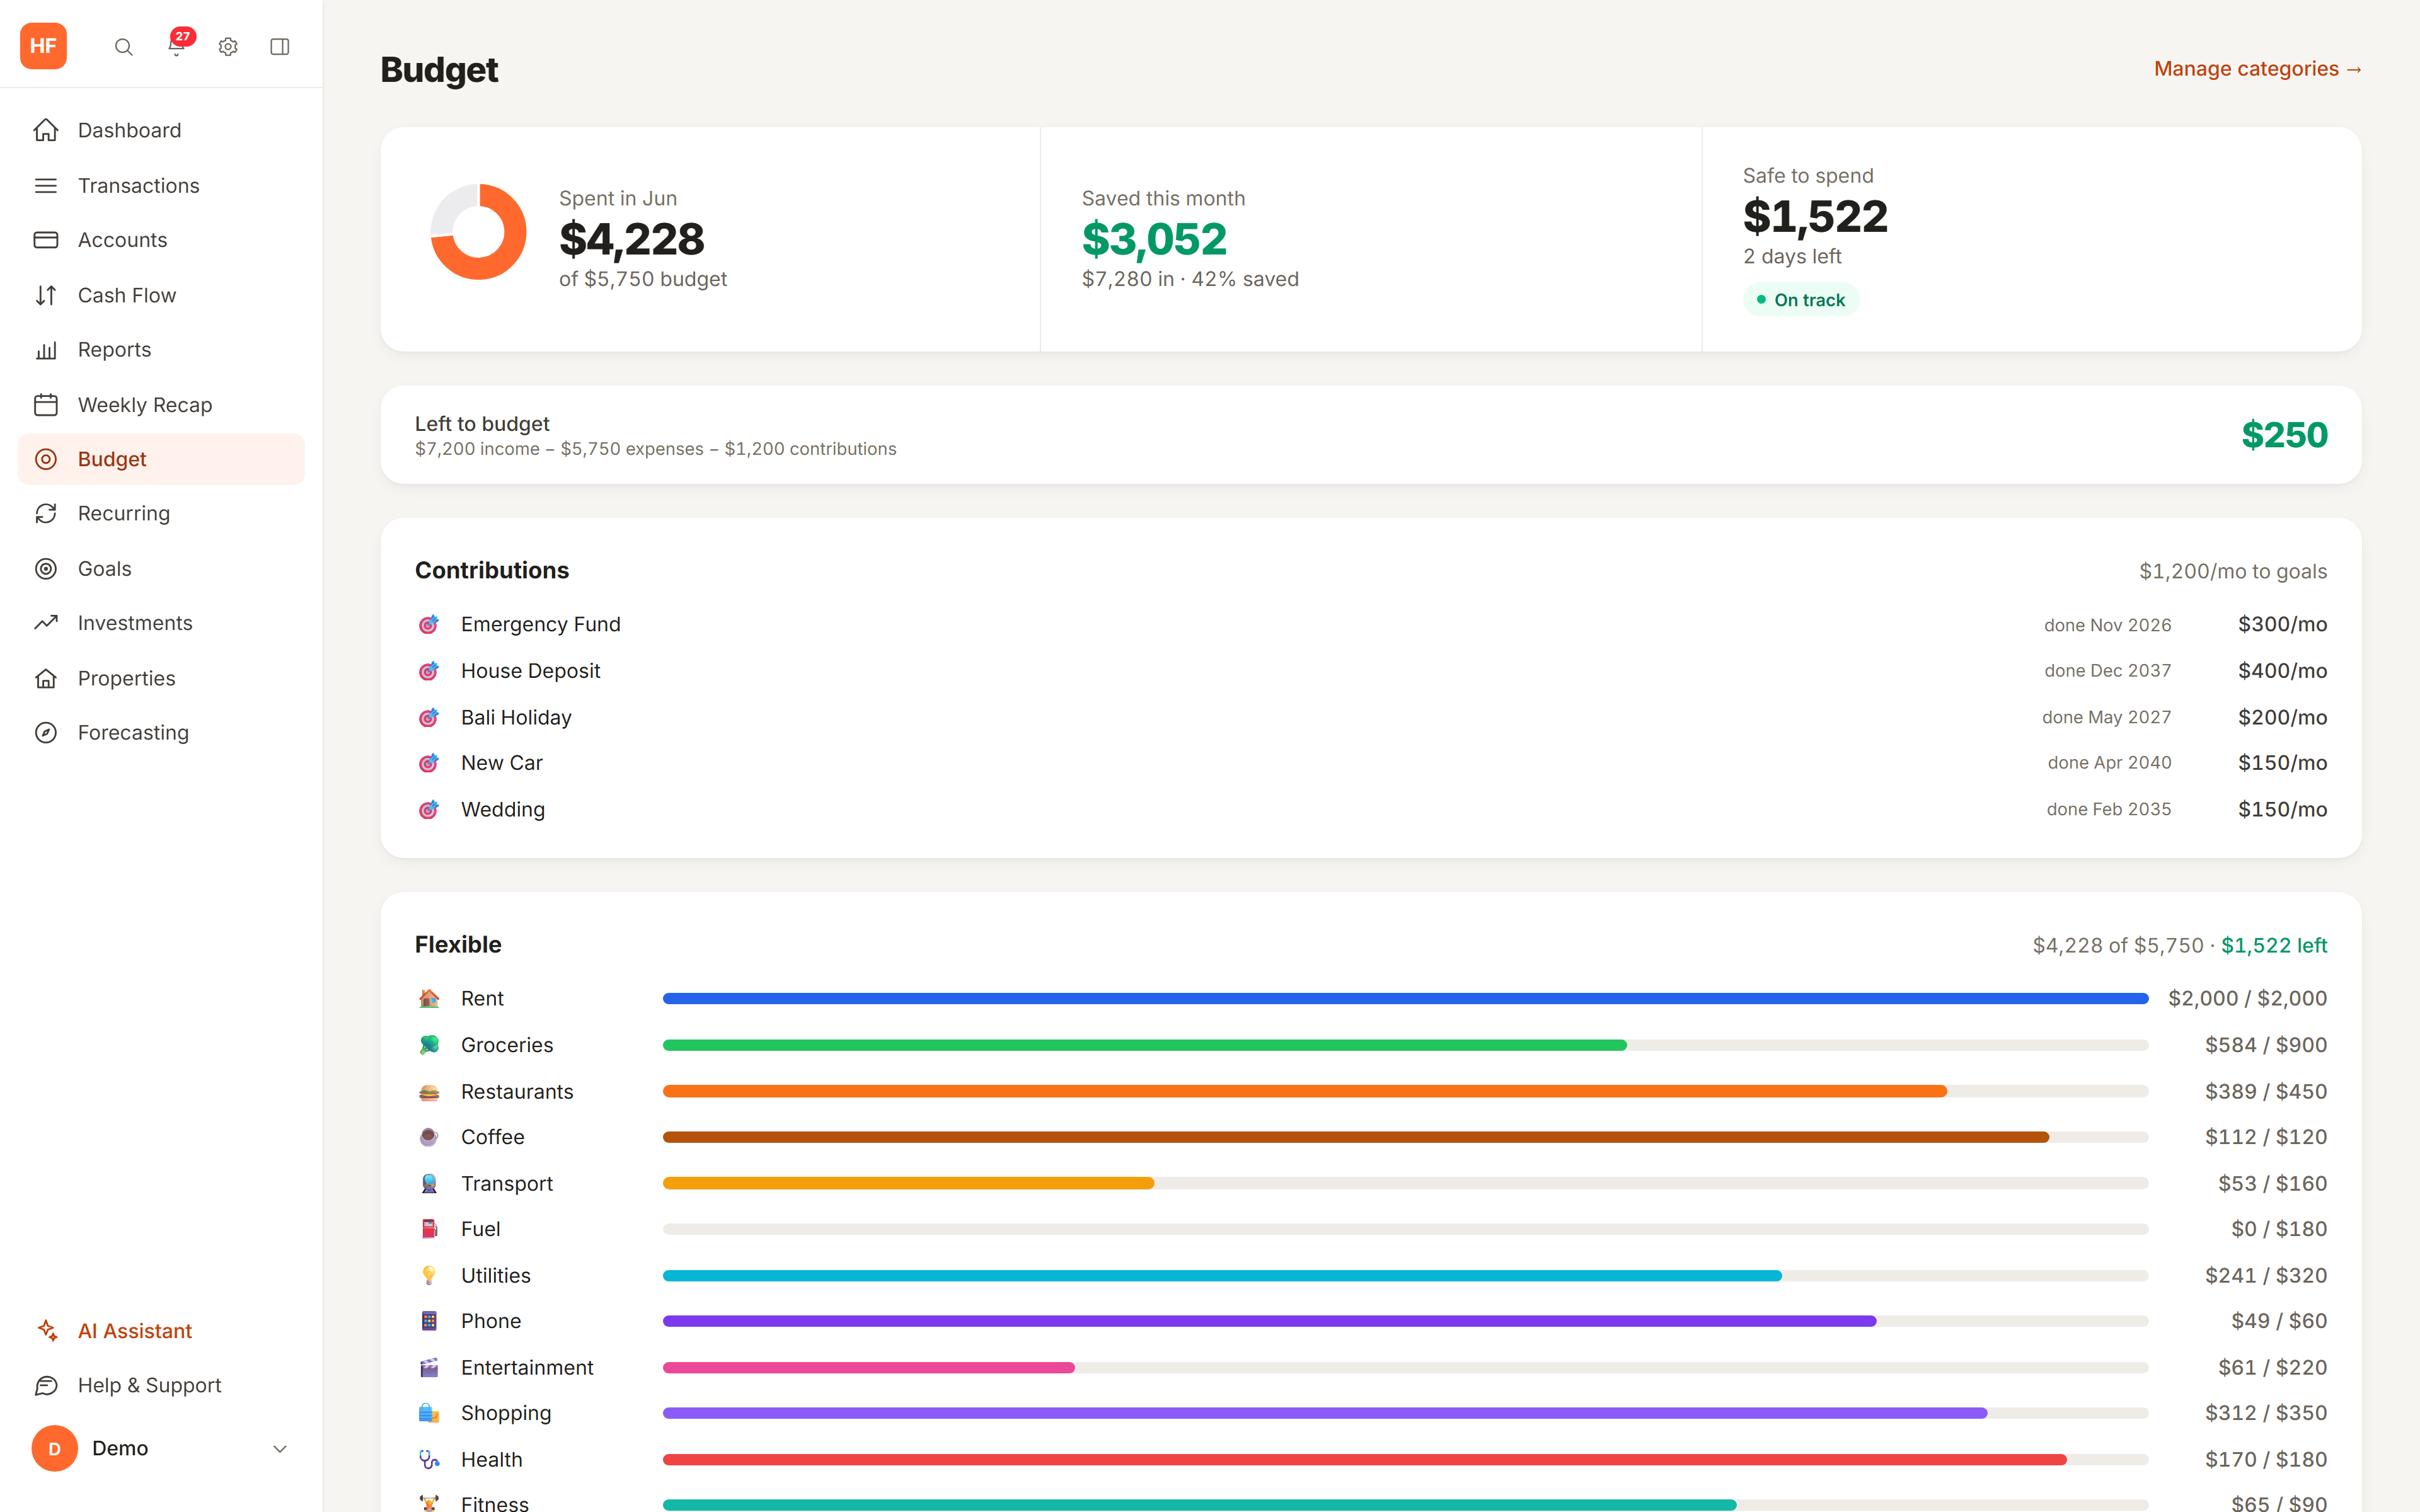
Task: Click the Emergency Fund goal icon
Action: 429,625
